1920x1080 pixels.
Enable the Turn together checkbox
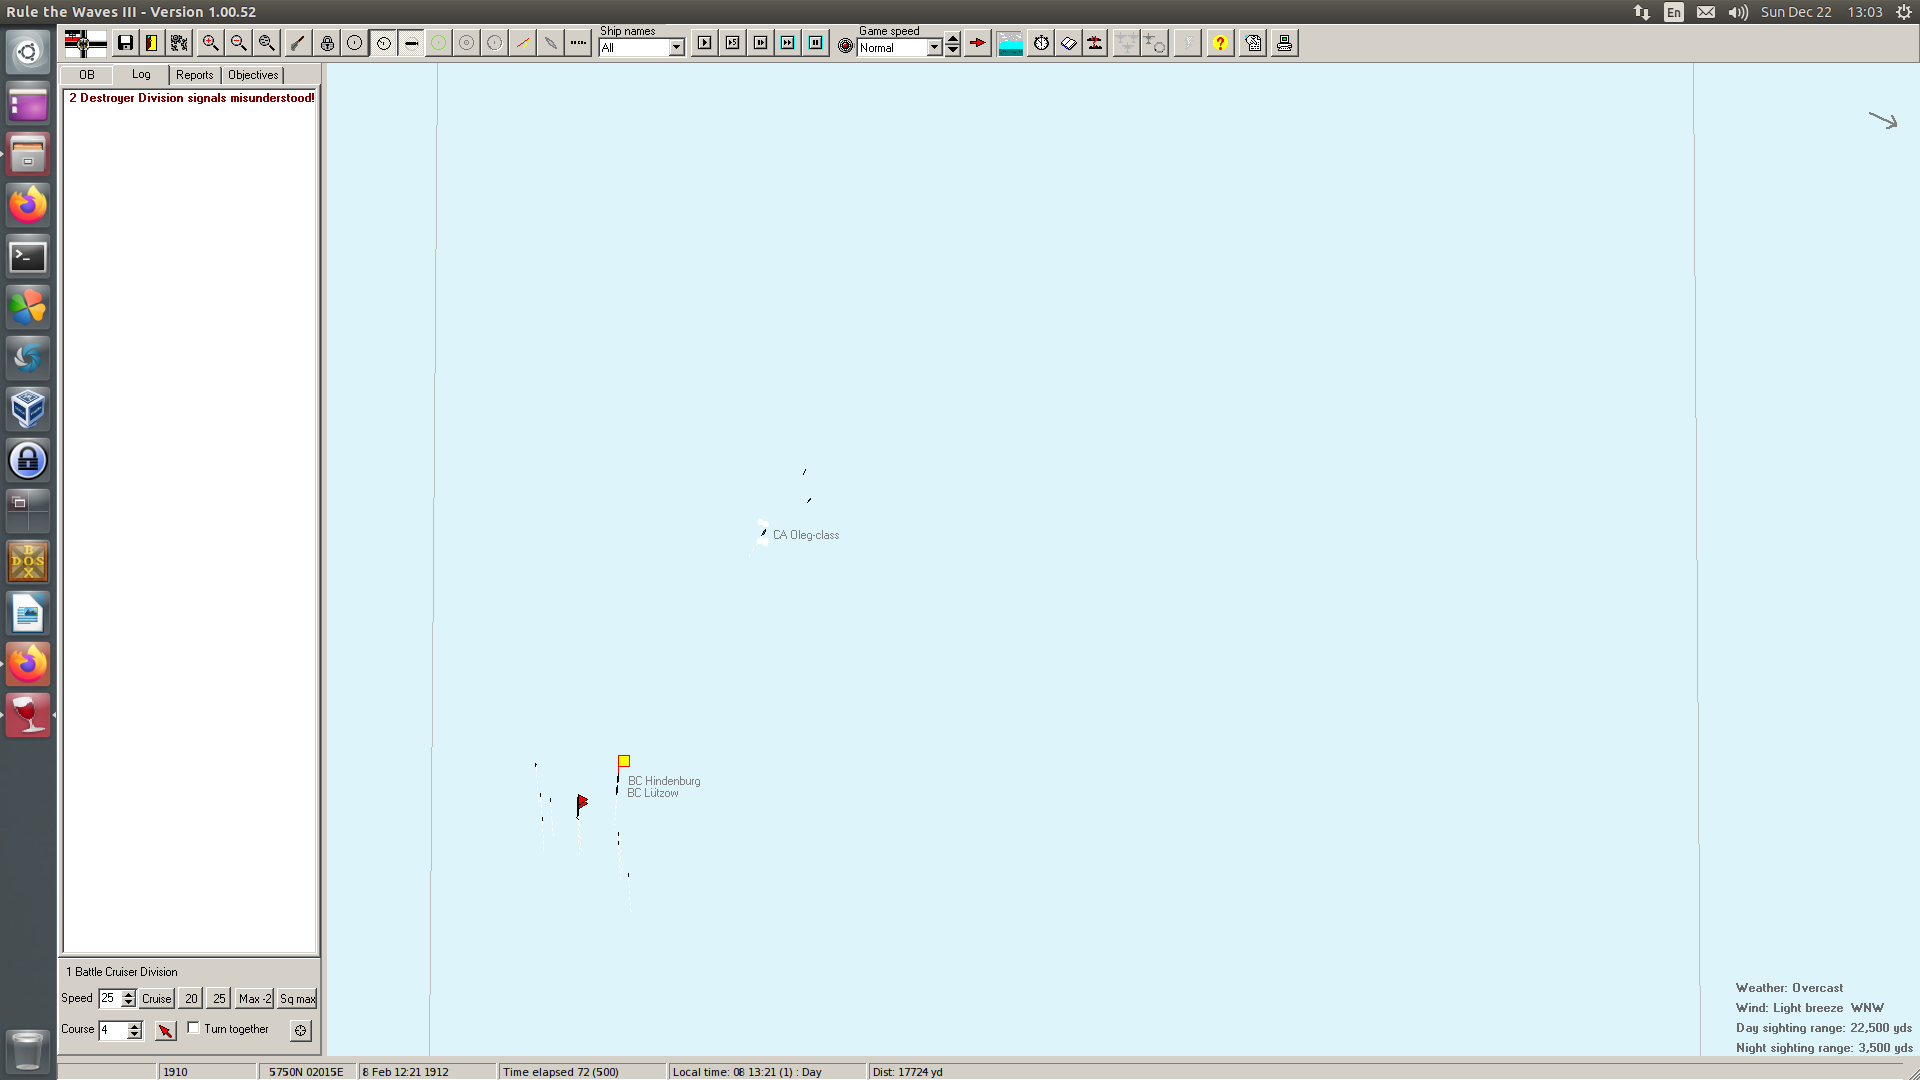(x=194, y=1028)
